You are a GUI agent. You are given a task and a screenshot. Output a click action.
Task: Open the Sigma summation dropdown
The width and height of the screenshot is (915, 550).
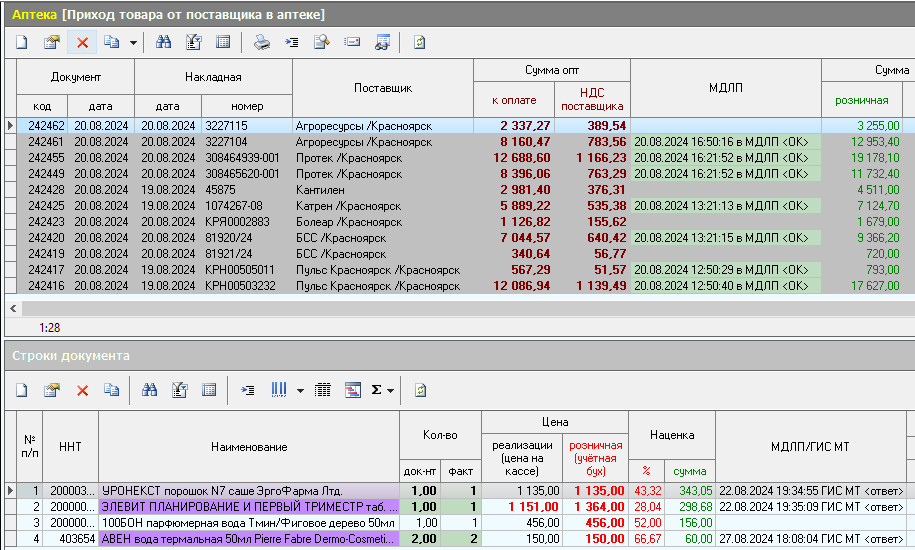[x=391, y=390]
